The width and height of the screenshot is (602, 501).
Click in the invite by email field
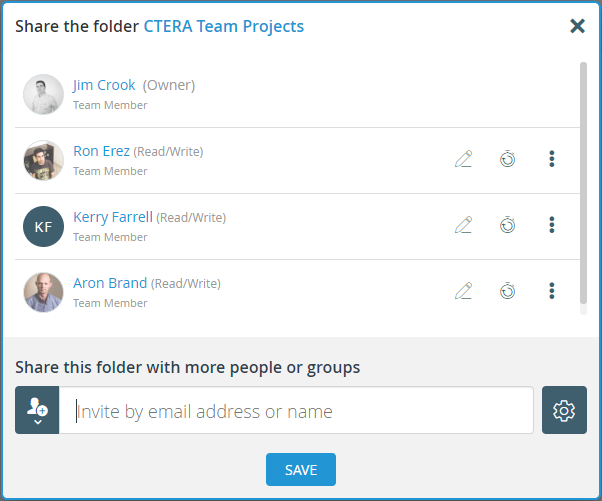click(296, 411)
